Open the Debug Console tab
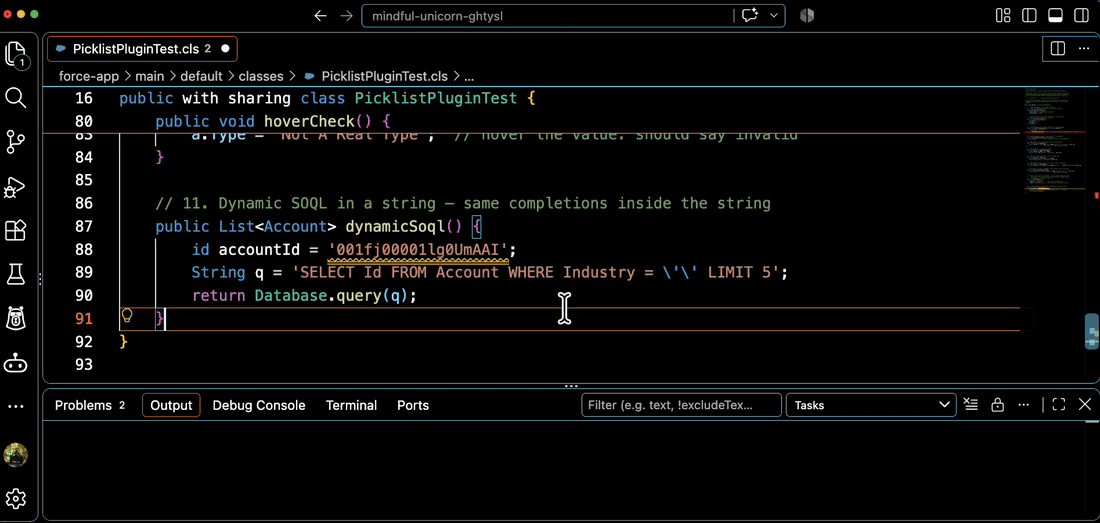 point(259,405)
